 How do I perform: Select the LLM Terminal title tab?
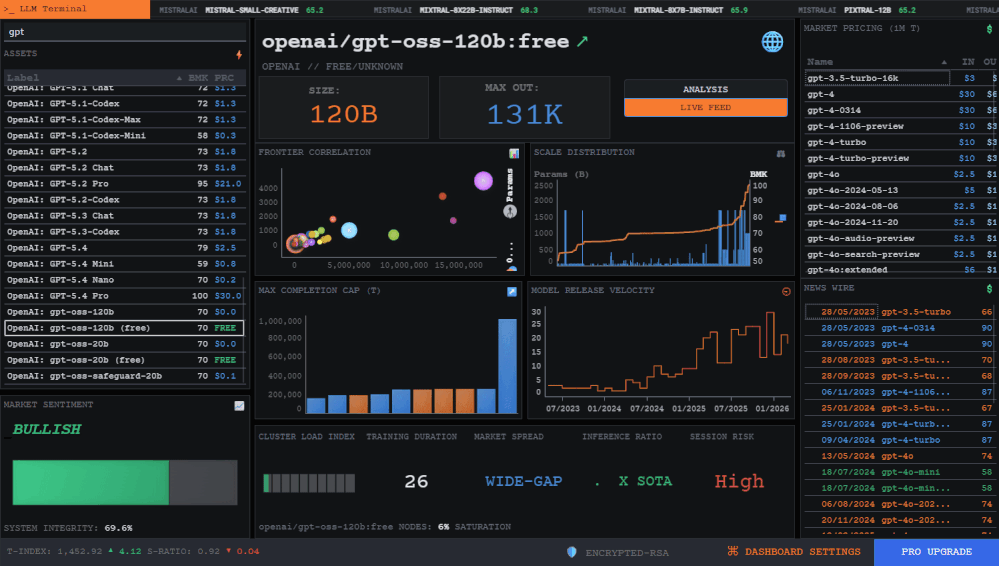pyautogui.click(x=75, y=9)
